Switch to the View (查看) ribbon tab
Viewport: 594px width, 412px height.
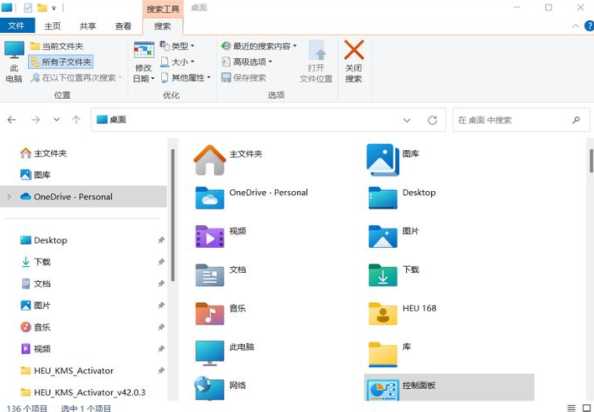pos(123,26)
